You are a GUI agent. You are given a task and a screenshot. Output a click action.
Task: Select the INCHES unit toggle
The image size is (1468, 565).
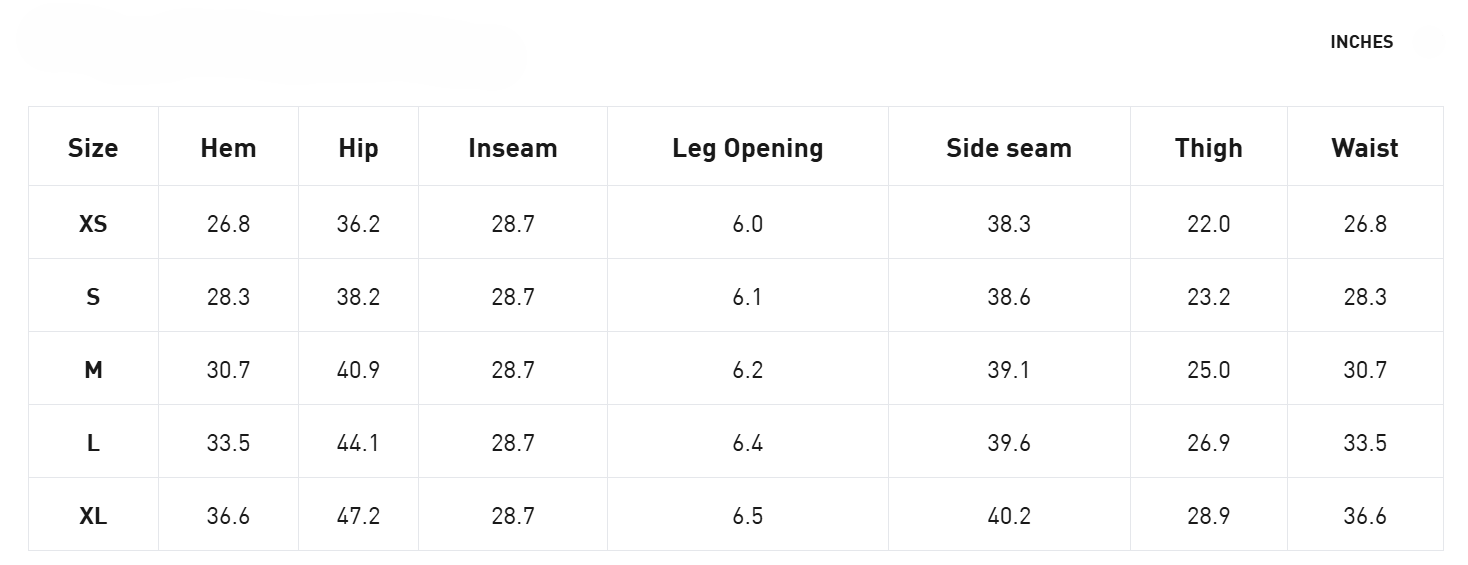[1361, 42]
